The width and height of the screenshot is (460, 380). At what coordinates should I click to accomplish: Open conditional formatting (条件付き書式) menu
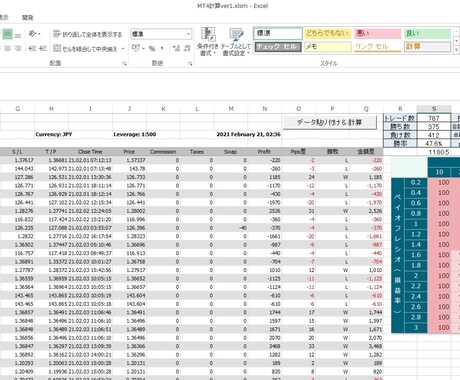point(208,42)
